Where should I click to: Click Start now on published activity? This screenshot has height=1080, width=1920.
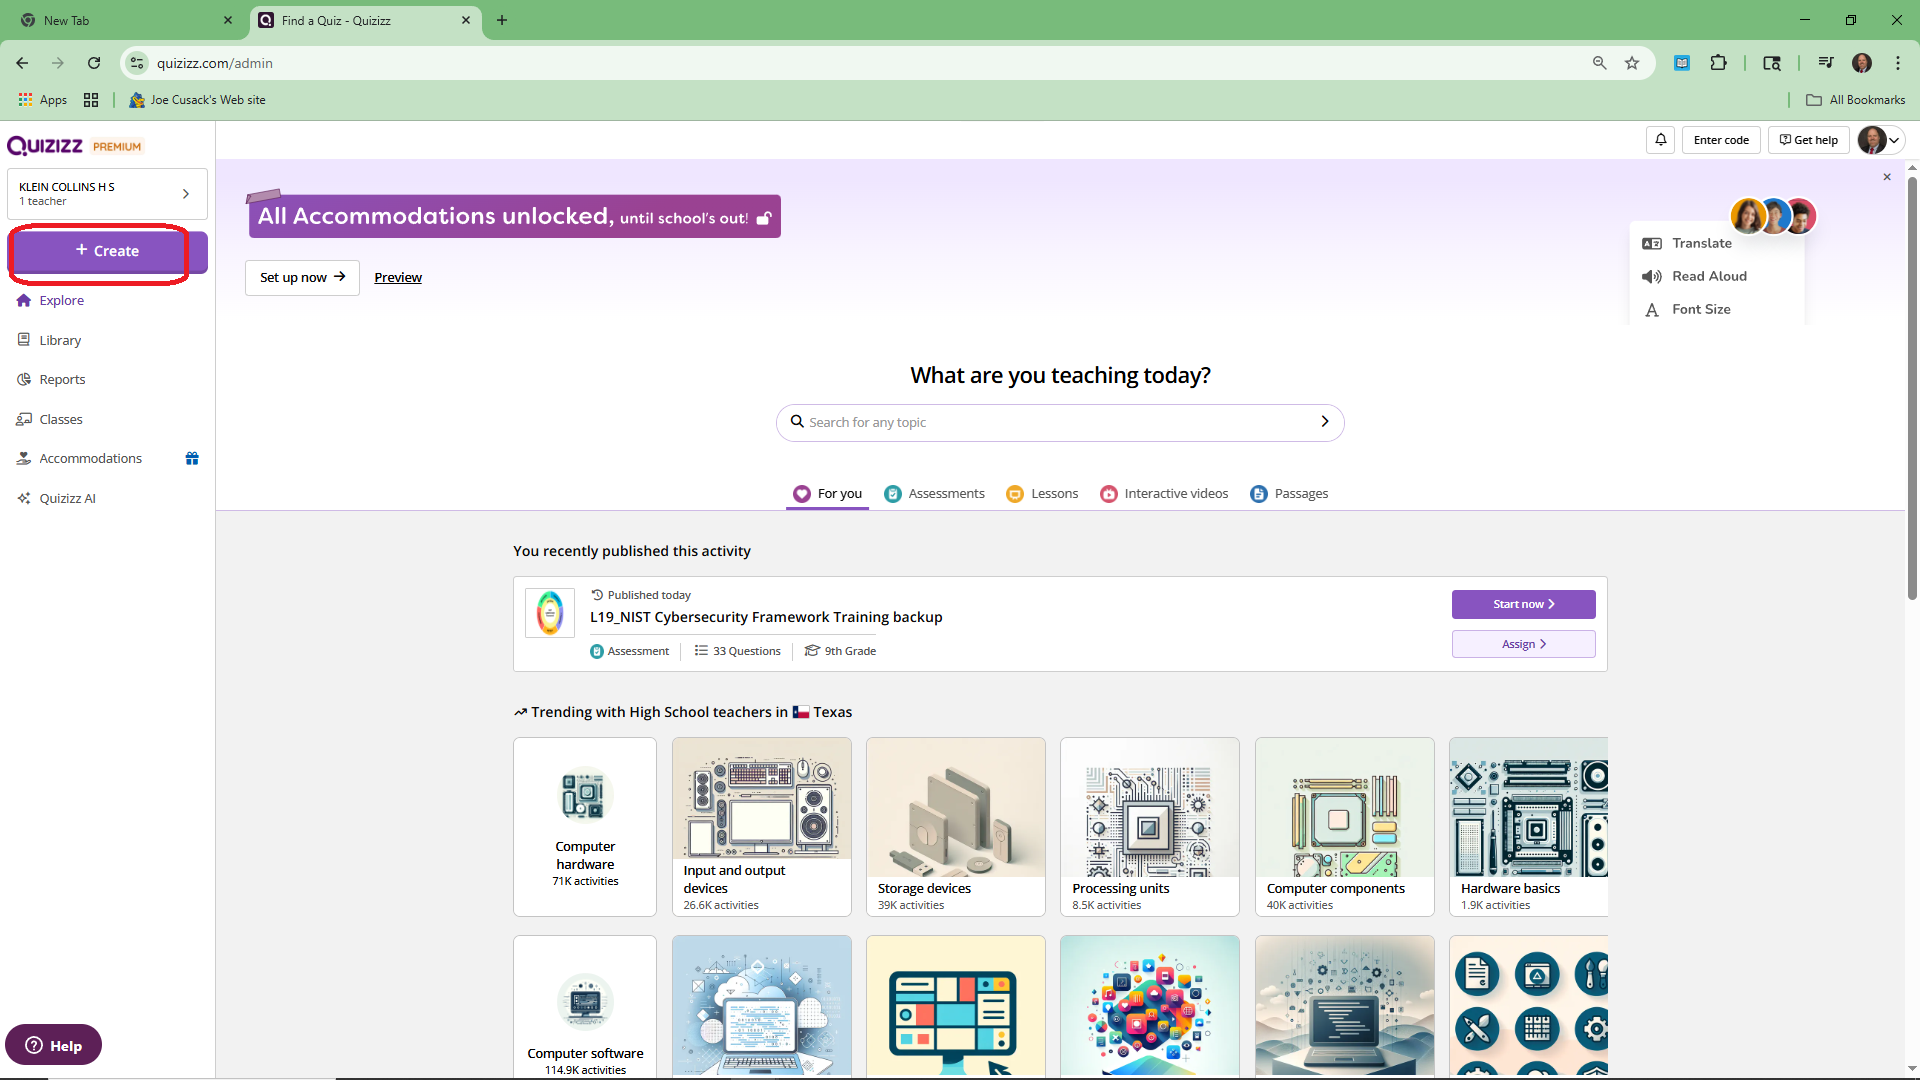click(x=1523, y=604)
